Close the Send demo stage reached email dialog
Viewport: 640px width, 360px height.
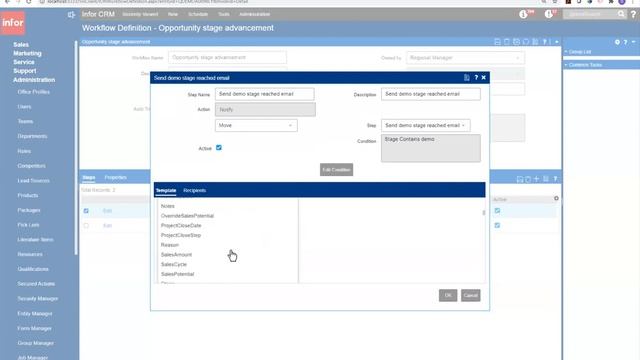click(484, 78)
